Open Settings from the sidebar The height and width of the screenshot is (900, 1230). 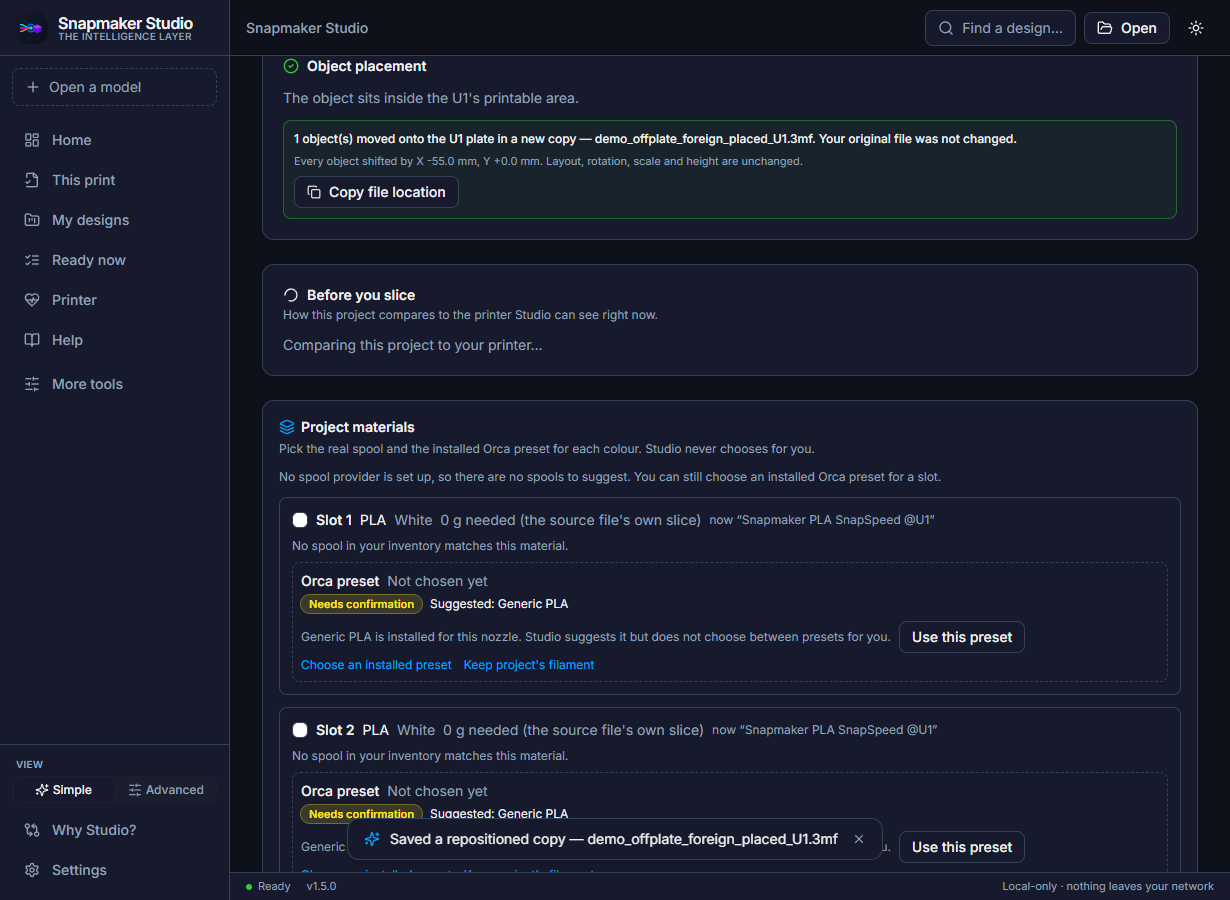click(x=114, y=870)
